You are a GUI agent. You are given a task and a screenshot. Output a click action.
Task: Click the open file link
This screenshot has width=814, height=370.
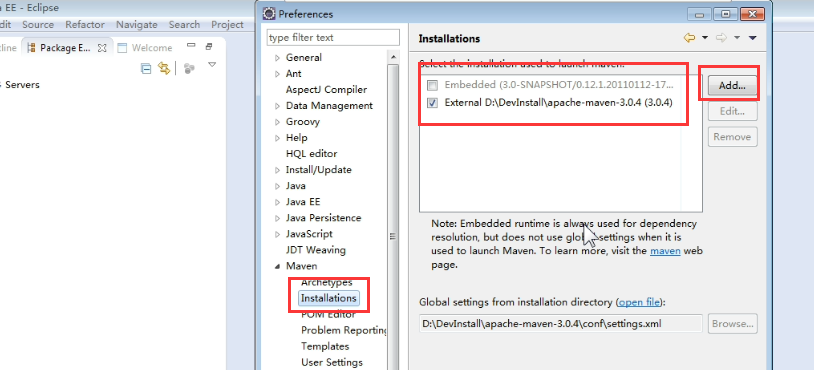(x=639, y=302)
